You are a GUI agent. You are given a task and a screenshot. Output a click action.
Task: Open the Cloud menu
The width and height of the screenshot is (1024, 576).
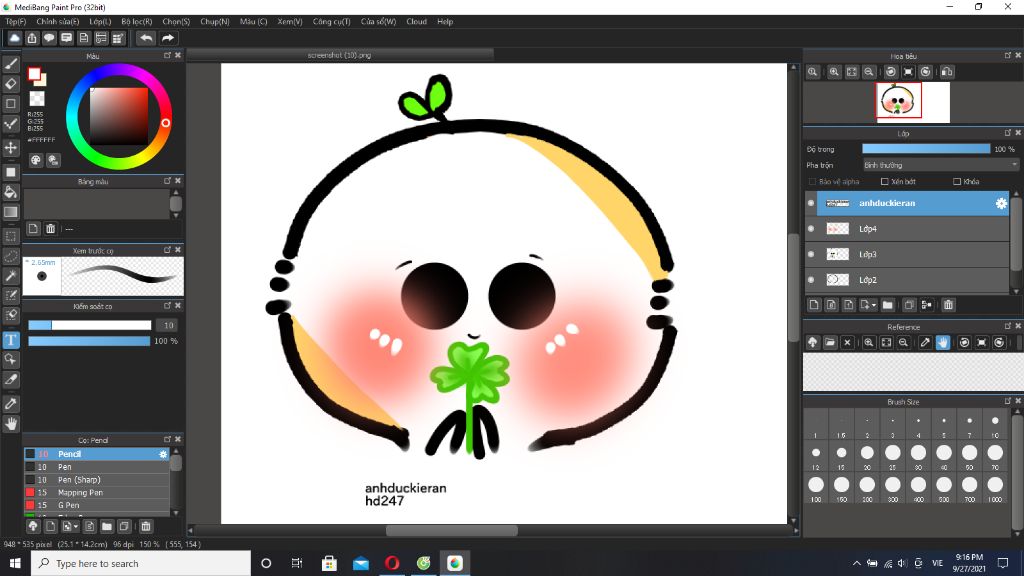coord(416,22)
